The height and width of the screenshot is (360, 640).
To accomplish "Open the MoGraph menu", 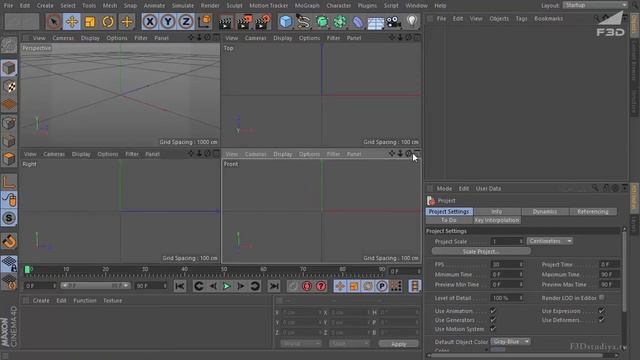I will click(x=307, y=6).
